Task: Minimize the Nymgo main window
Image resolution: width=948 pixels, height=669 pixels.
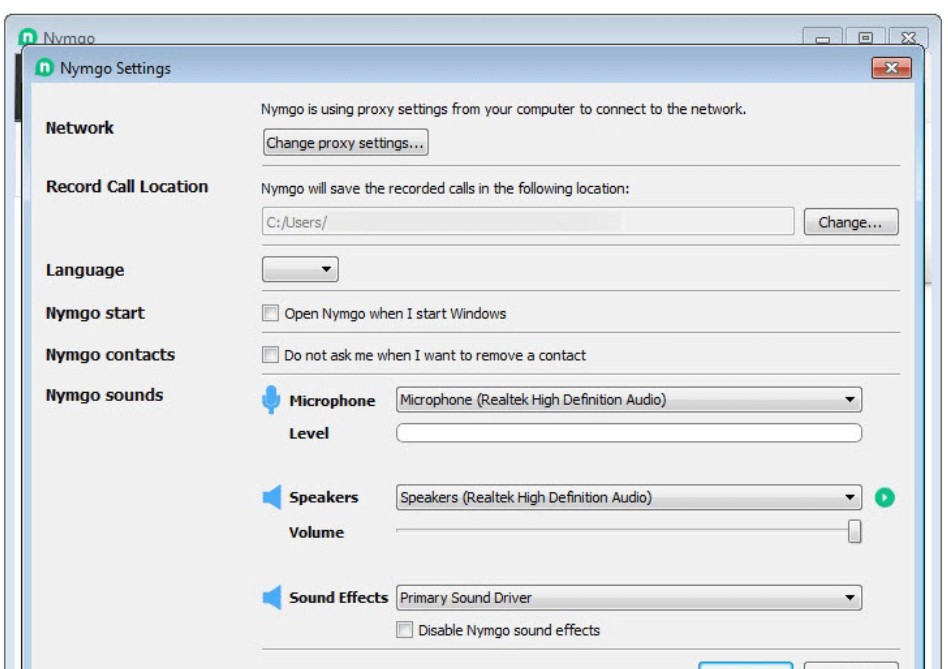Action: tap(822, 37)
